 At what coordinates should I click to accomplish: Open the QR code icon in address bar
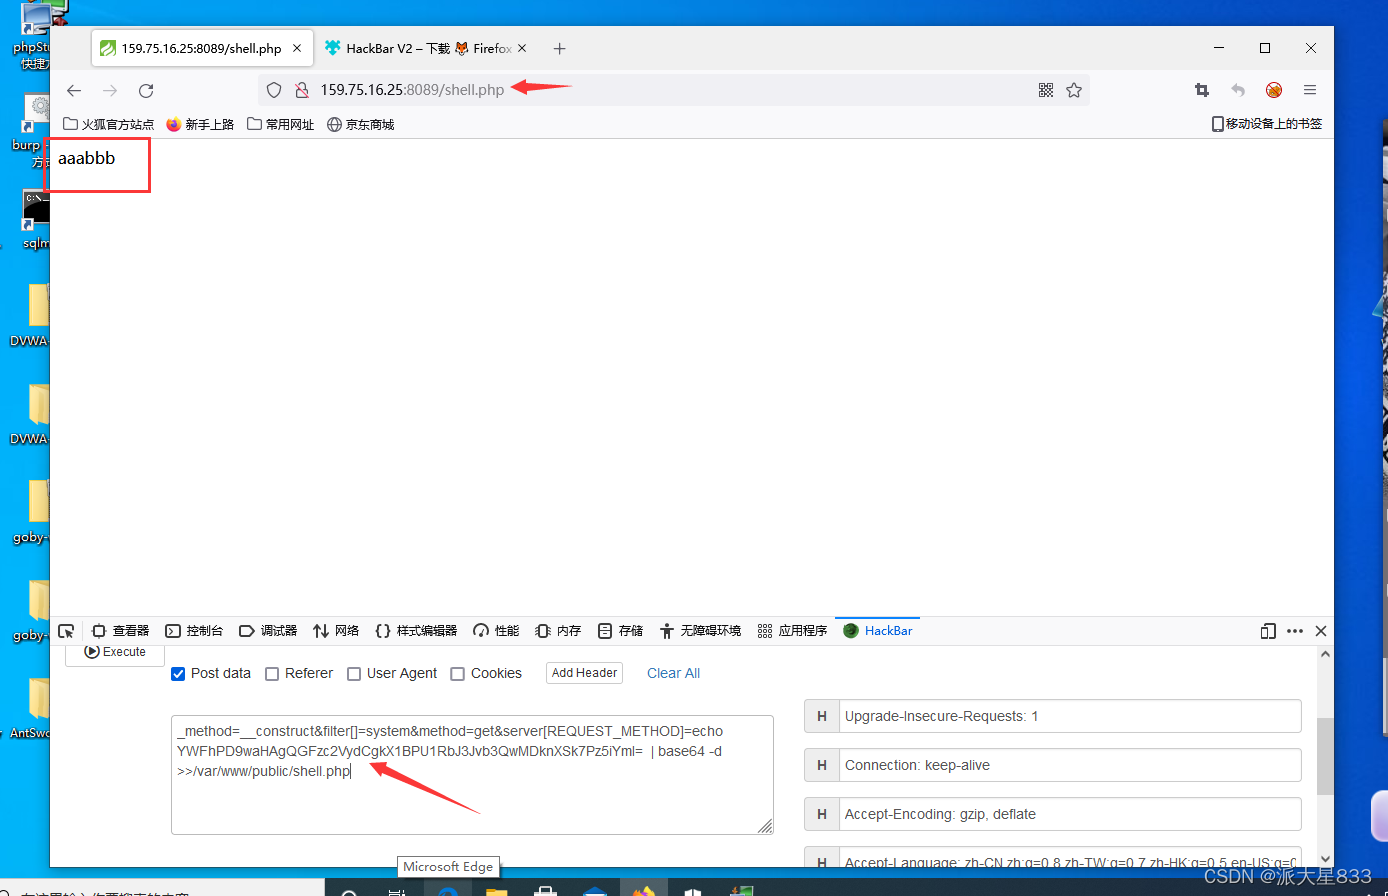(1046, 90)
